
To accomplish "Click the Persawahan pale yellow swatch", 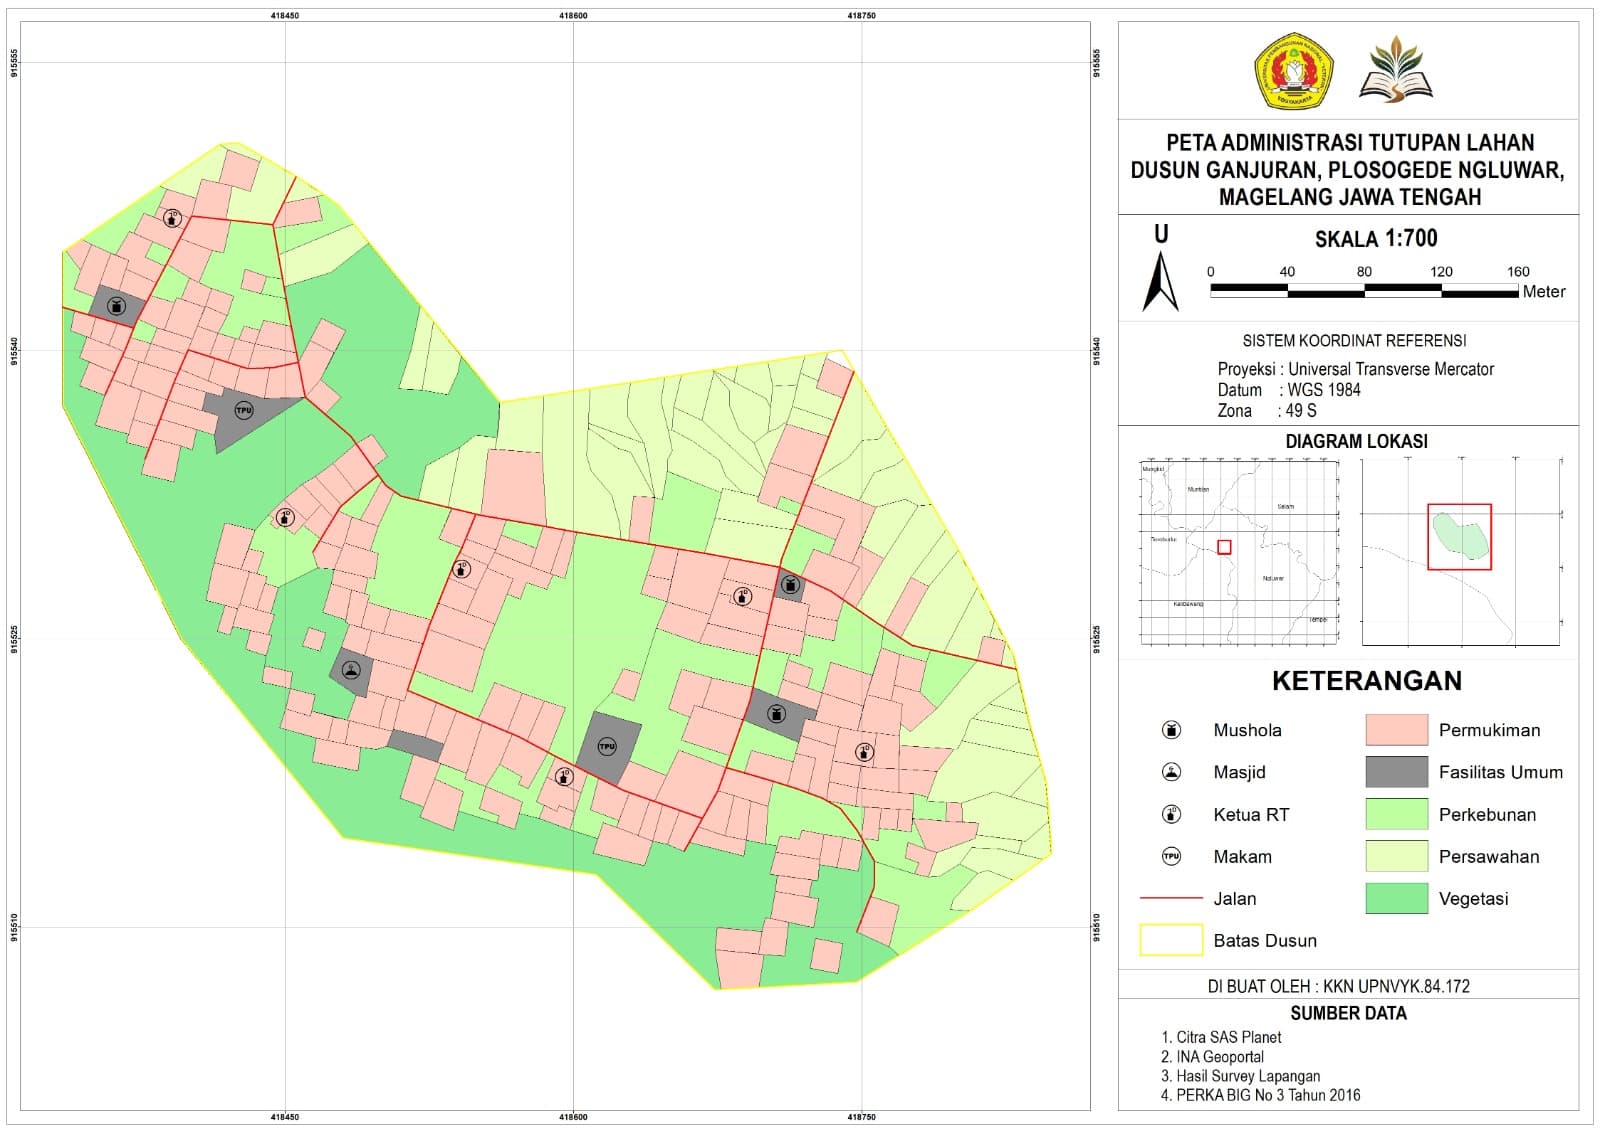I will [1396, 856].
